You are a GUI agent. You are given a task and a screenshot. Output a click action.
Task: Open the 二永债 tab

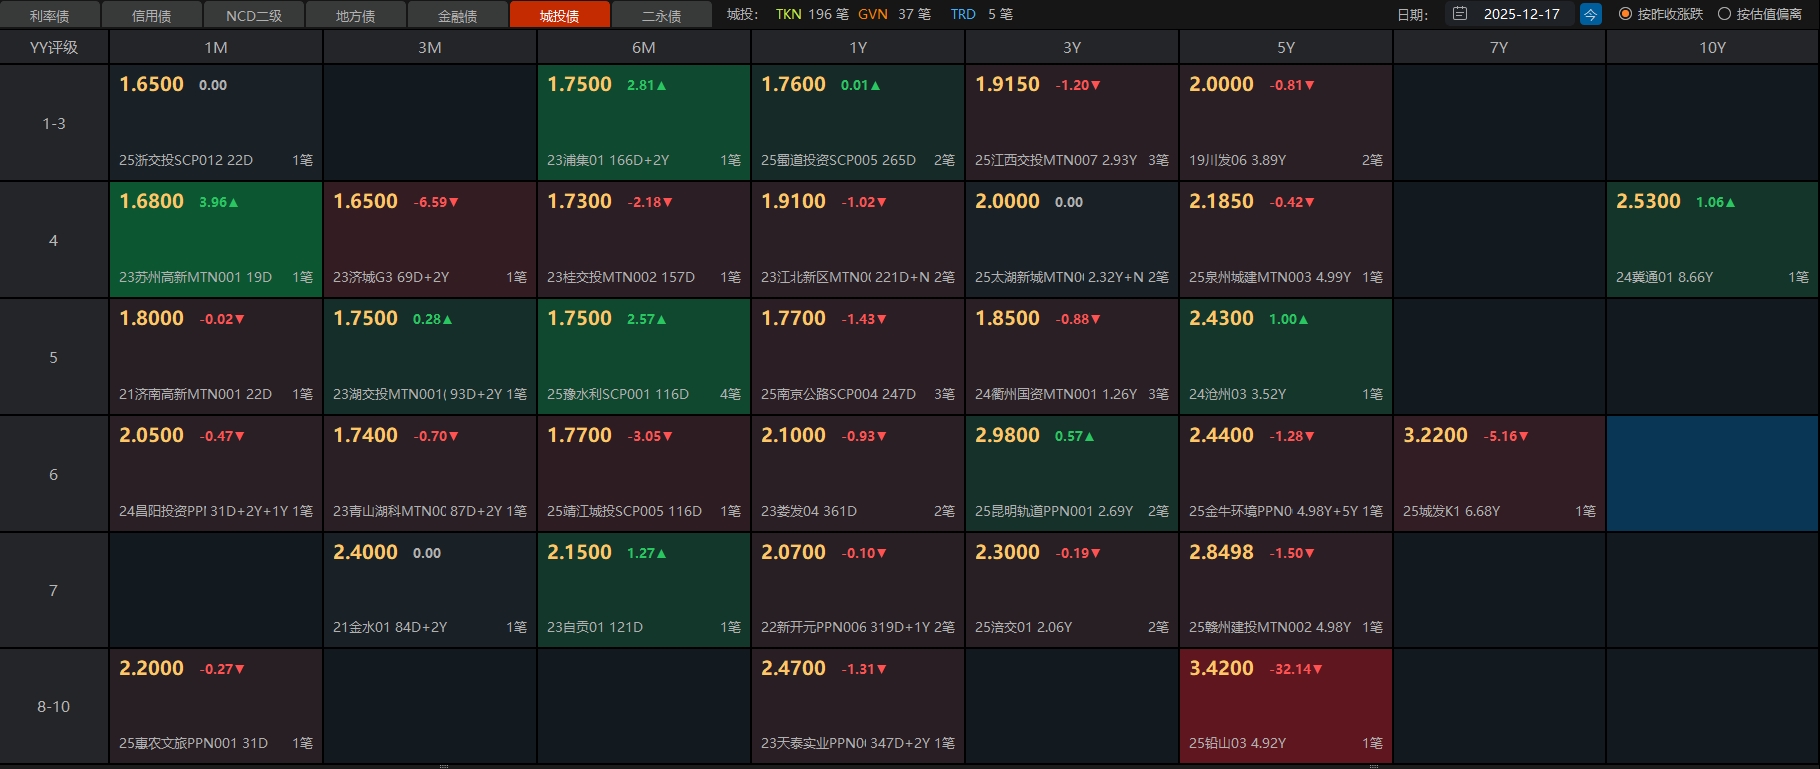click(x=661, y=15)
